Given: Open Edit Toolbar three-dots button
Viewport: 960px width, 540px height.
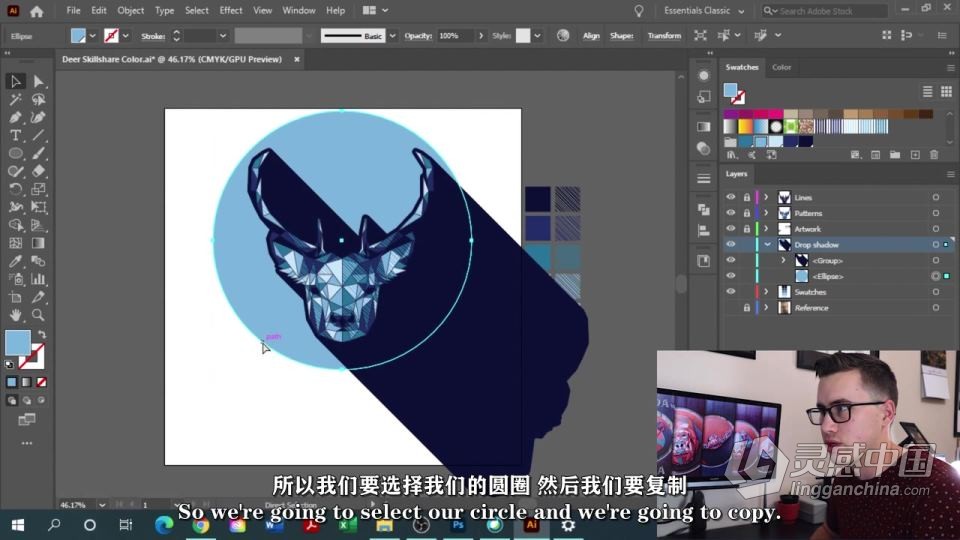Looking at the screenshot, I should point(27,443).
